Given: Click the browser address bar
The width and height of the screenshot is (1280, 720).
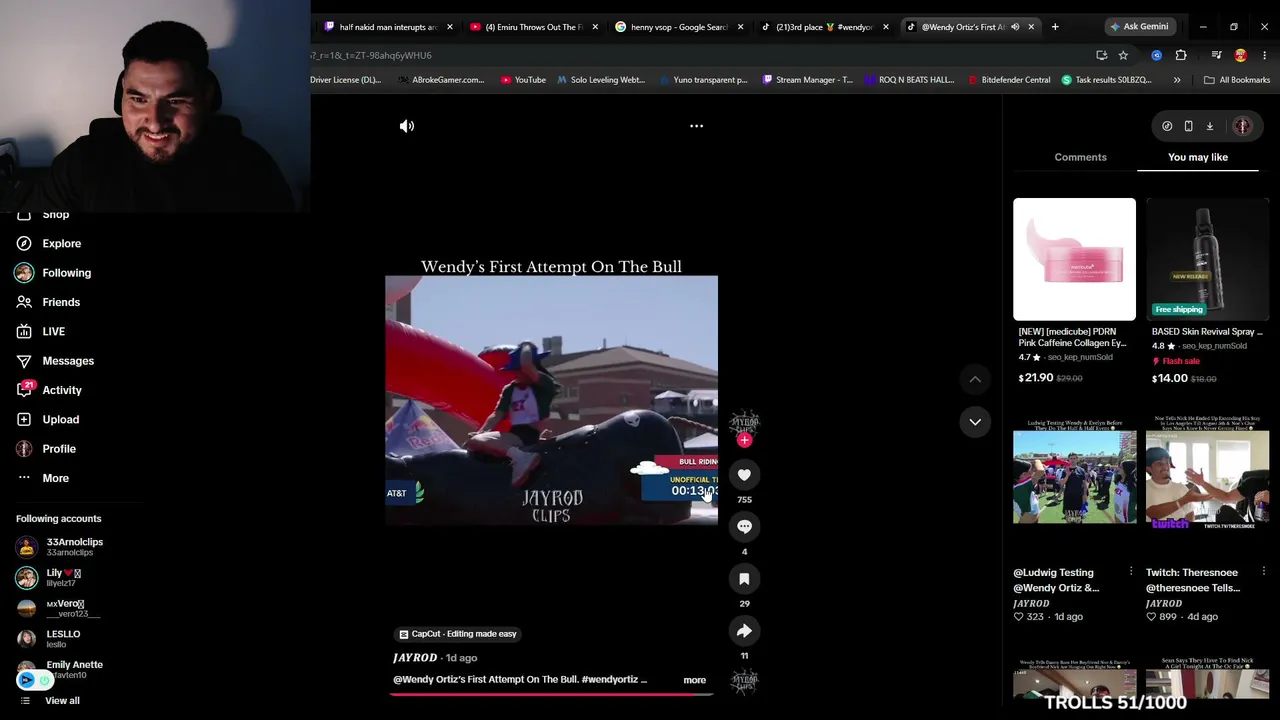Looking at the screenshot, I should pyautogui.click(x=700, y=55).
